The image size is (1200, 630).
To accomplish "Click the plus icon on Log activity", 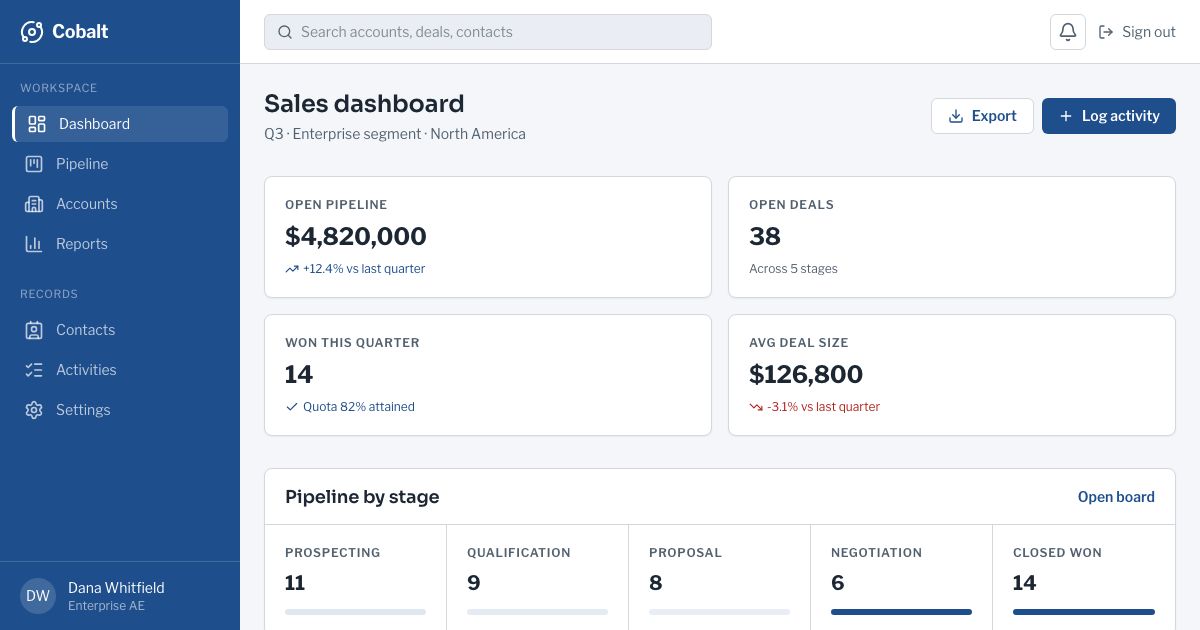I will (1066, 116).
